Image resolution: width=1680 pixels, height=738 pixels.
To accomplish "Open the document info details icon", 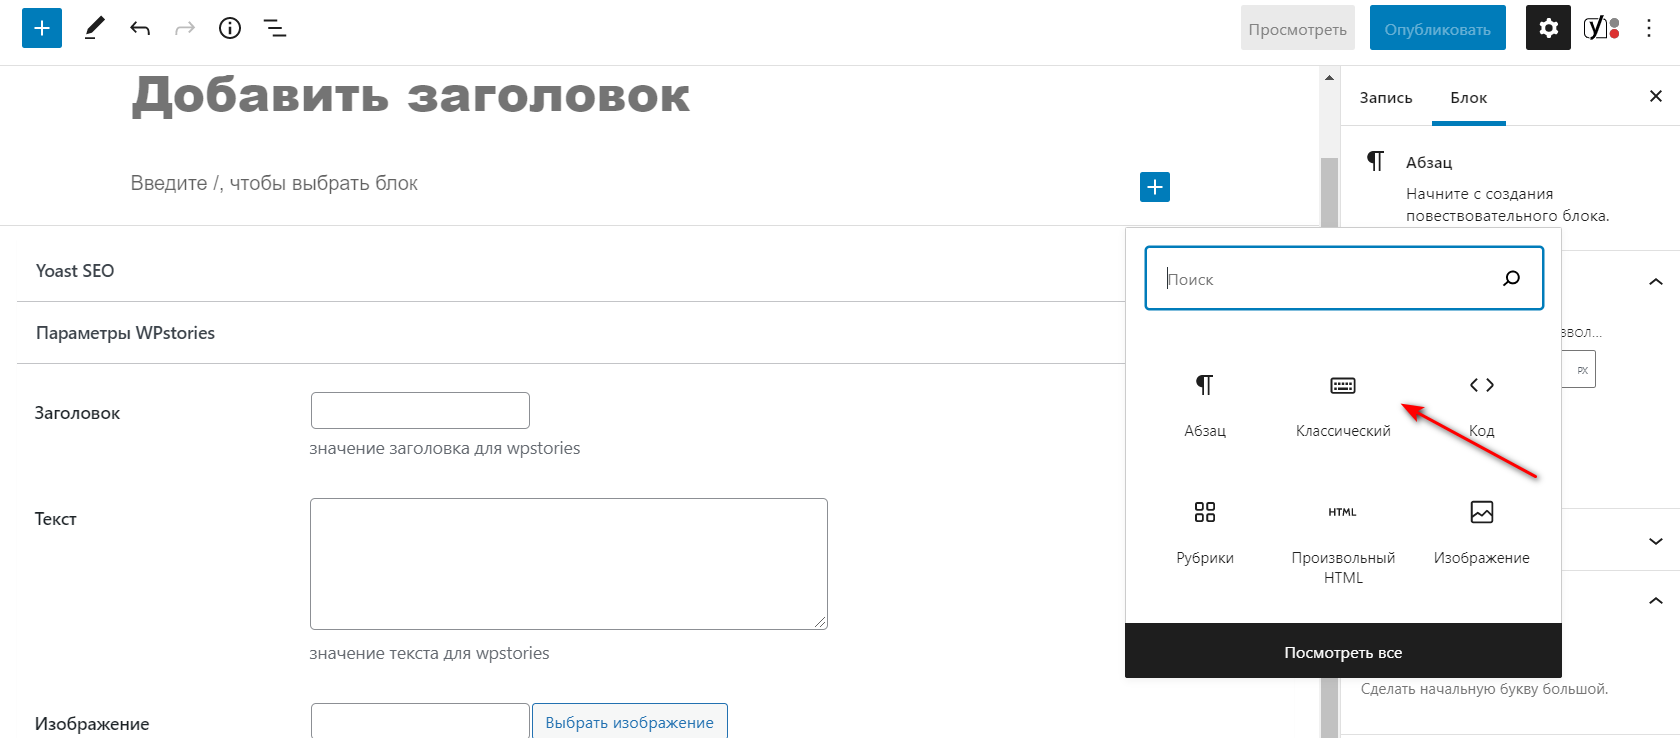I will coord(230,28).
